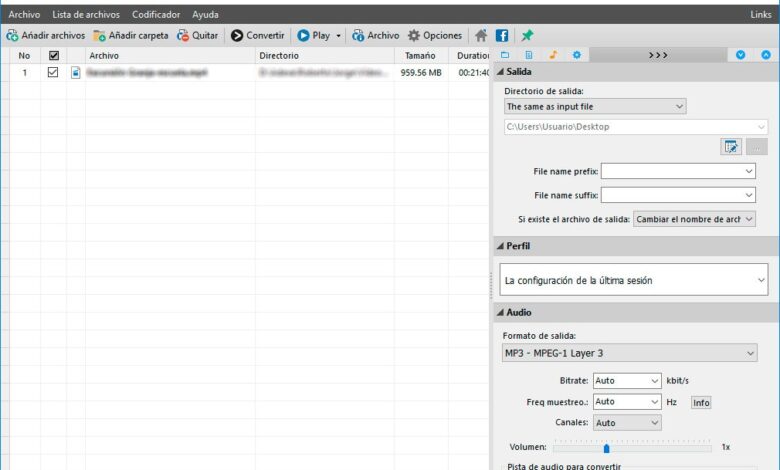780x470 pixels.
Task: Click the Quitar toolbar button
Action: pyautogui.click(x=197, y=35)
